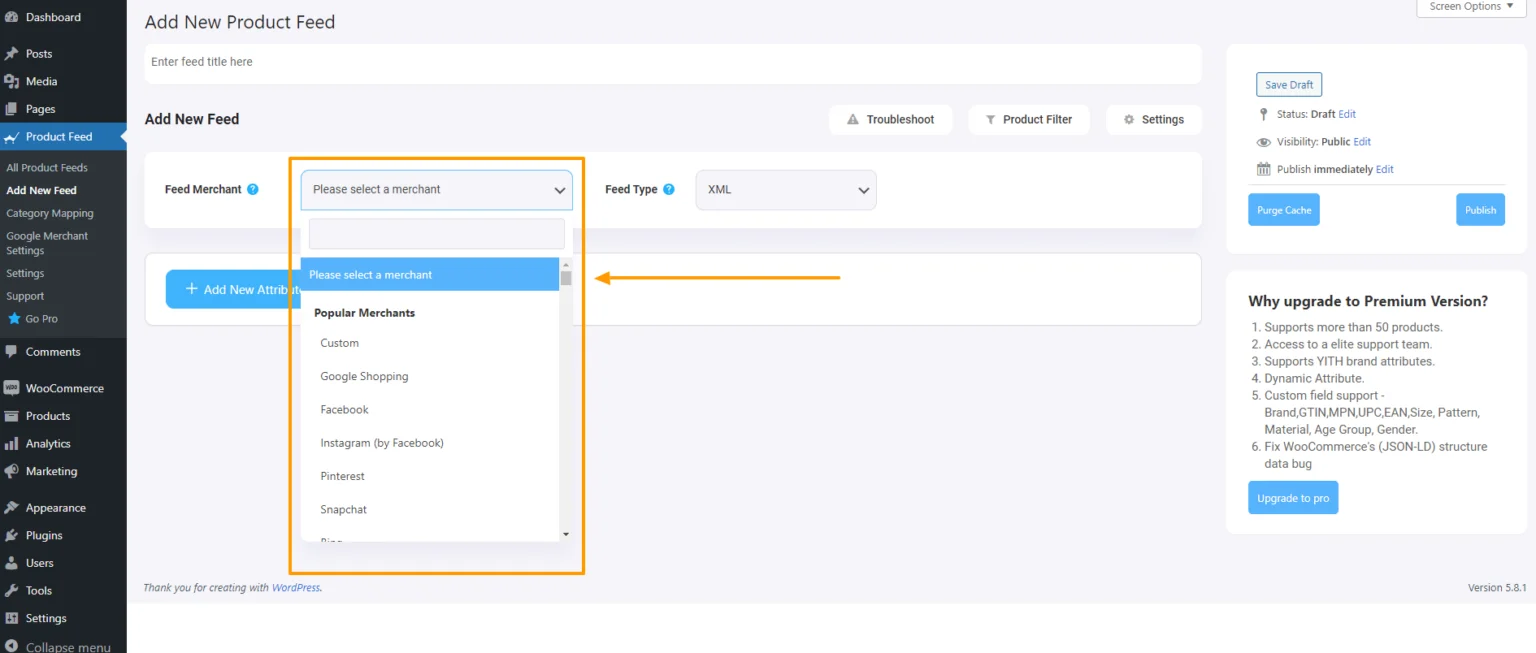The width and height of the screenshot is (1536, 653).
Task: Click the Product Filter button label
Action: click(x=1037, y=119)
